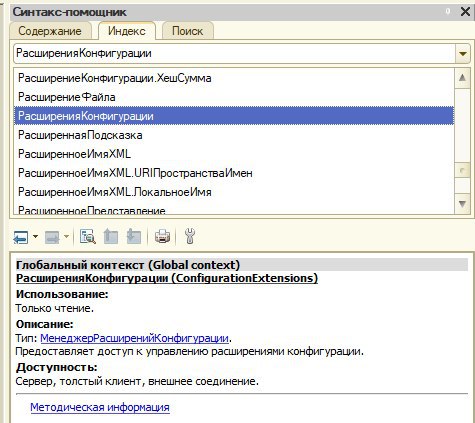Select РасширеннаяПодсказка in the index list
Viewport: 475px width, 423px height.
pos(234,135)
